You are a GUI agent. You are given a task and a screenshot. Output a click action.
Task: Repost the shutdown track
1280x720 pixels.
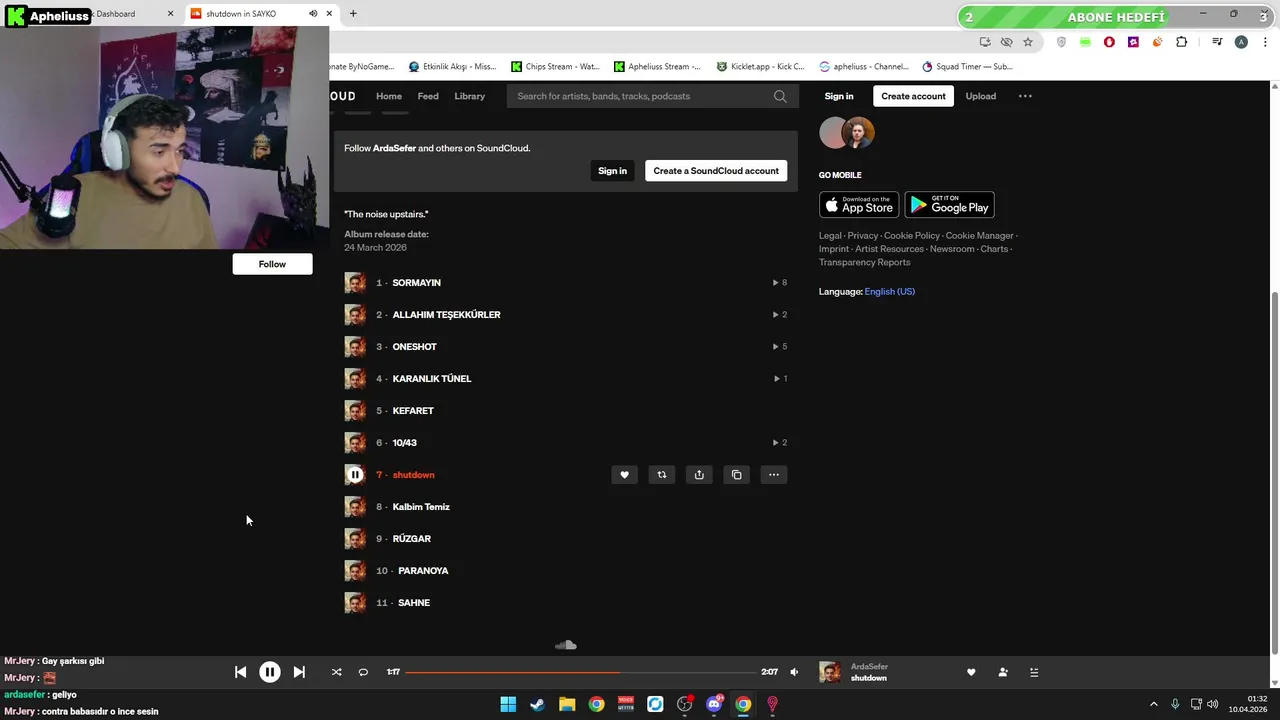[662, 475]
